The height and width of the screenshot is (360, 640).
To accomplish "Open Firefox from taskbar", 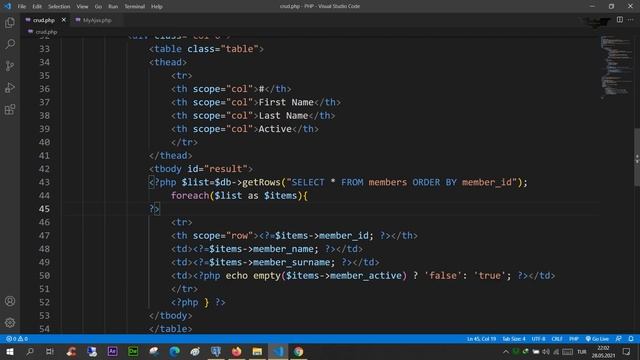I will [236, 351].
